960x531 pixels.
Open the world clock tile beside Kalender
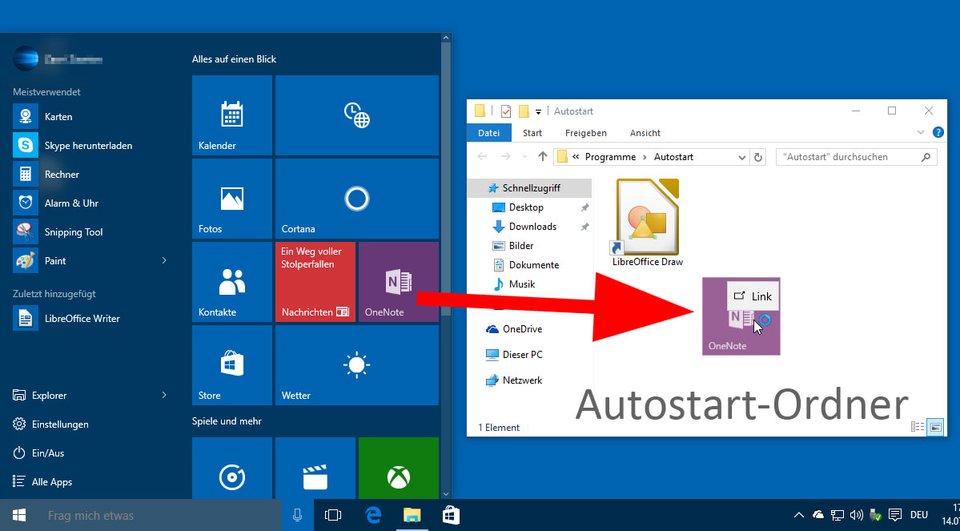pos(357,115)
